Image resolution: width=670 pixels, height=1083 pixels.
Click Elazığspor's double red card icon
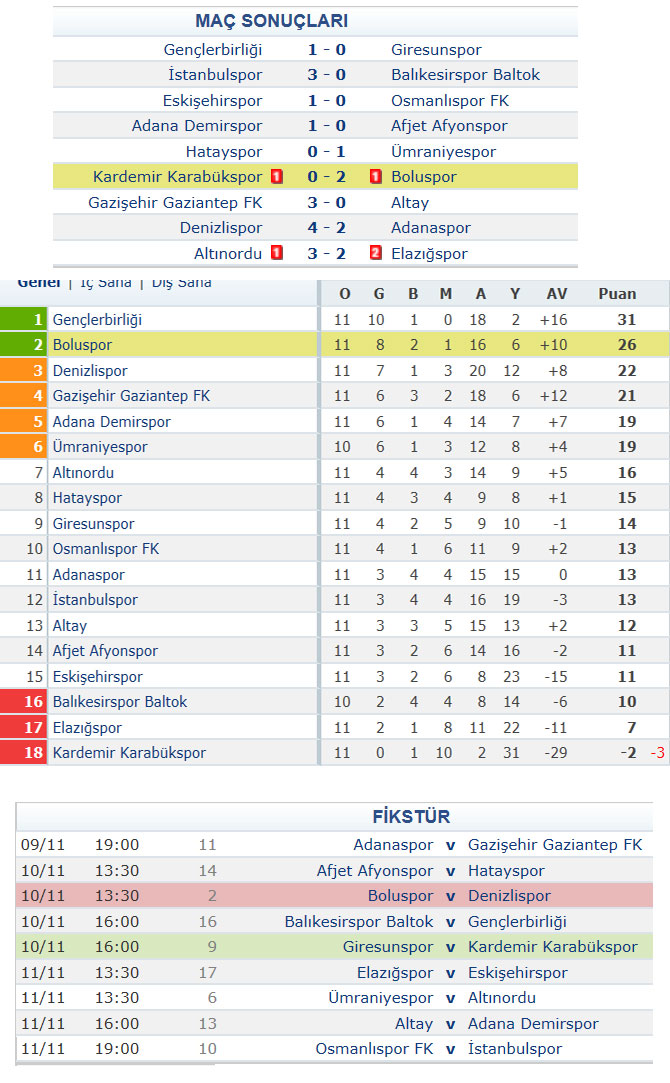[376, 253]
